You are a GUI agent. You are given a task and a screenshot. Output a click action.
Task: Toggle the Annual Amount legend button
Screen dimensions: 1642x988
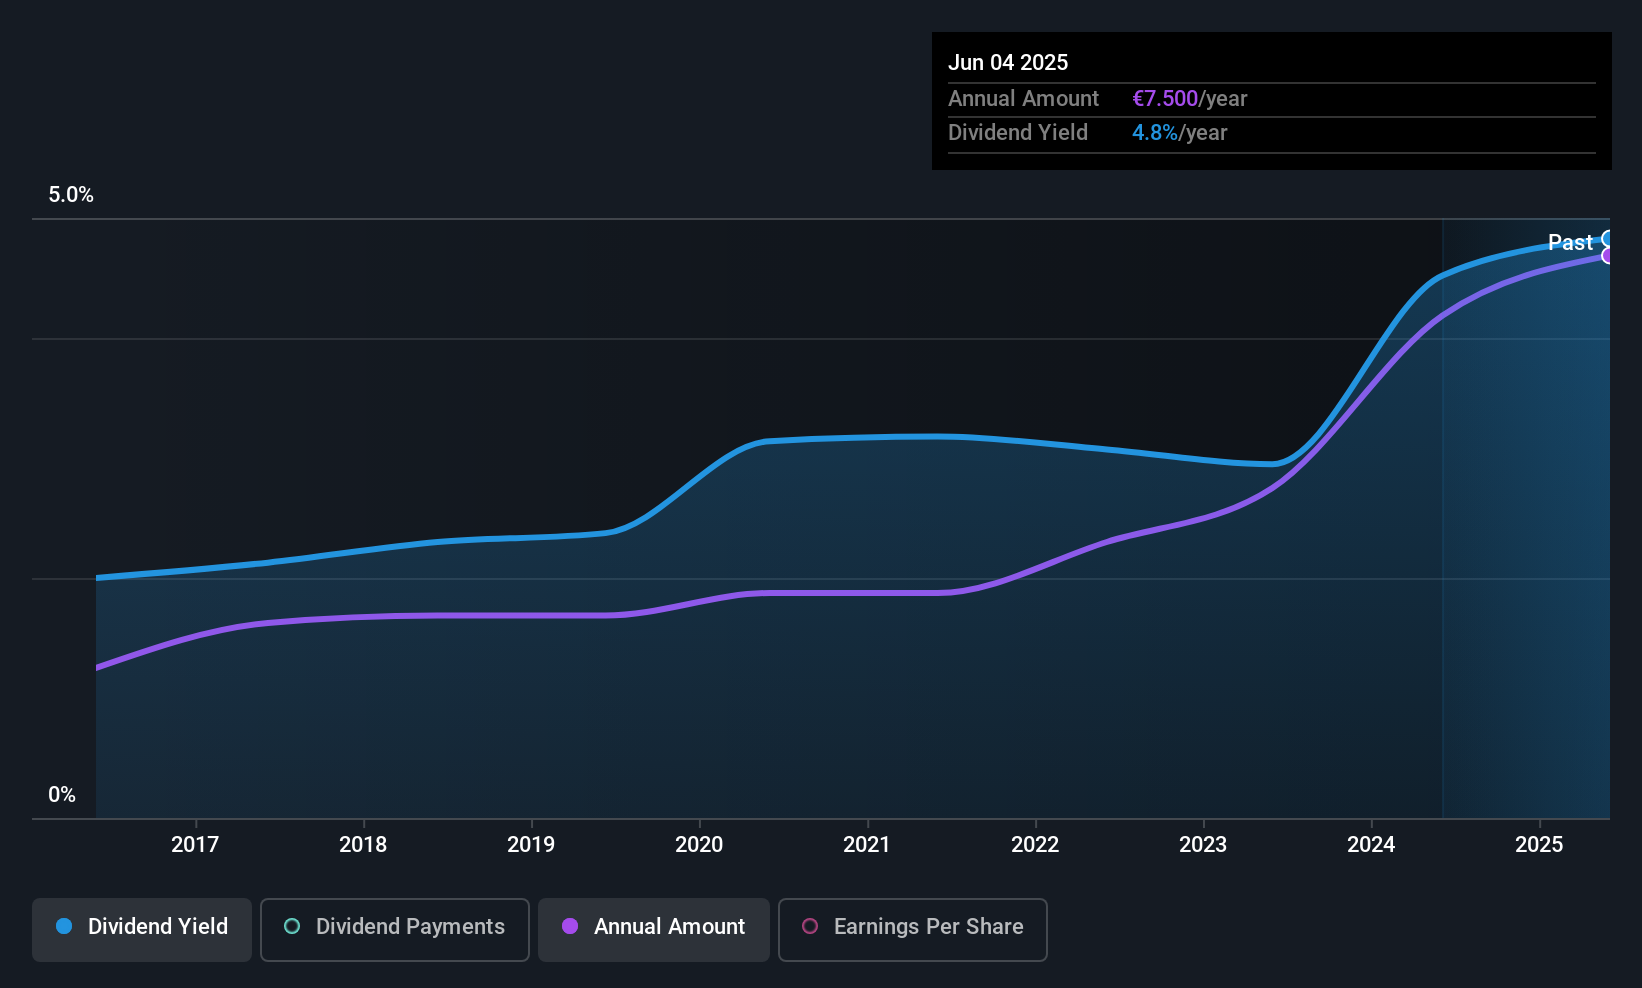(654, 929)
